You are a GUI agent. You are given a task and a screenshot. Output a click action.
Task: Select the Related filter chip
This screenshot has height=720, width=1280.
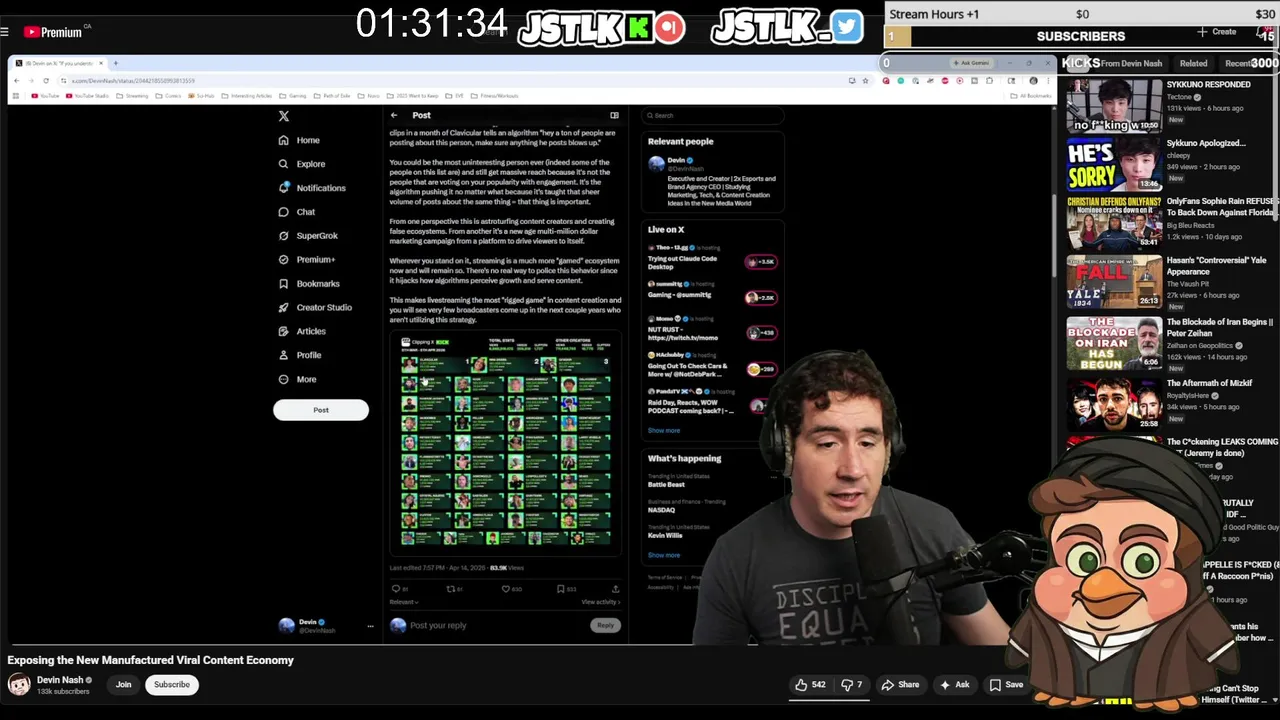click(x=1193, y=63)
